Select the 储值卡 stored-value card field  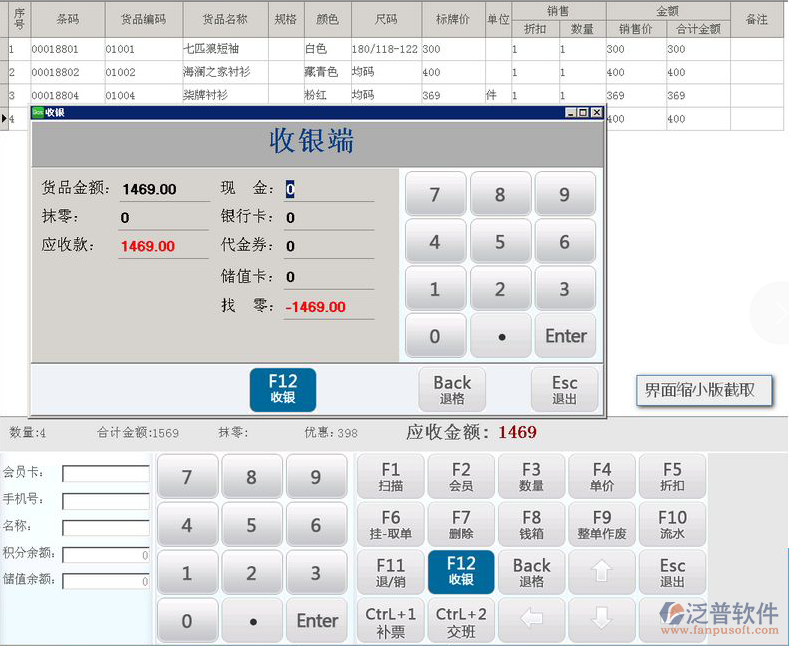[328, 276]
